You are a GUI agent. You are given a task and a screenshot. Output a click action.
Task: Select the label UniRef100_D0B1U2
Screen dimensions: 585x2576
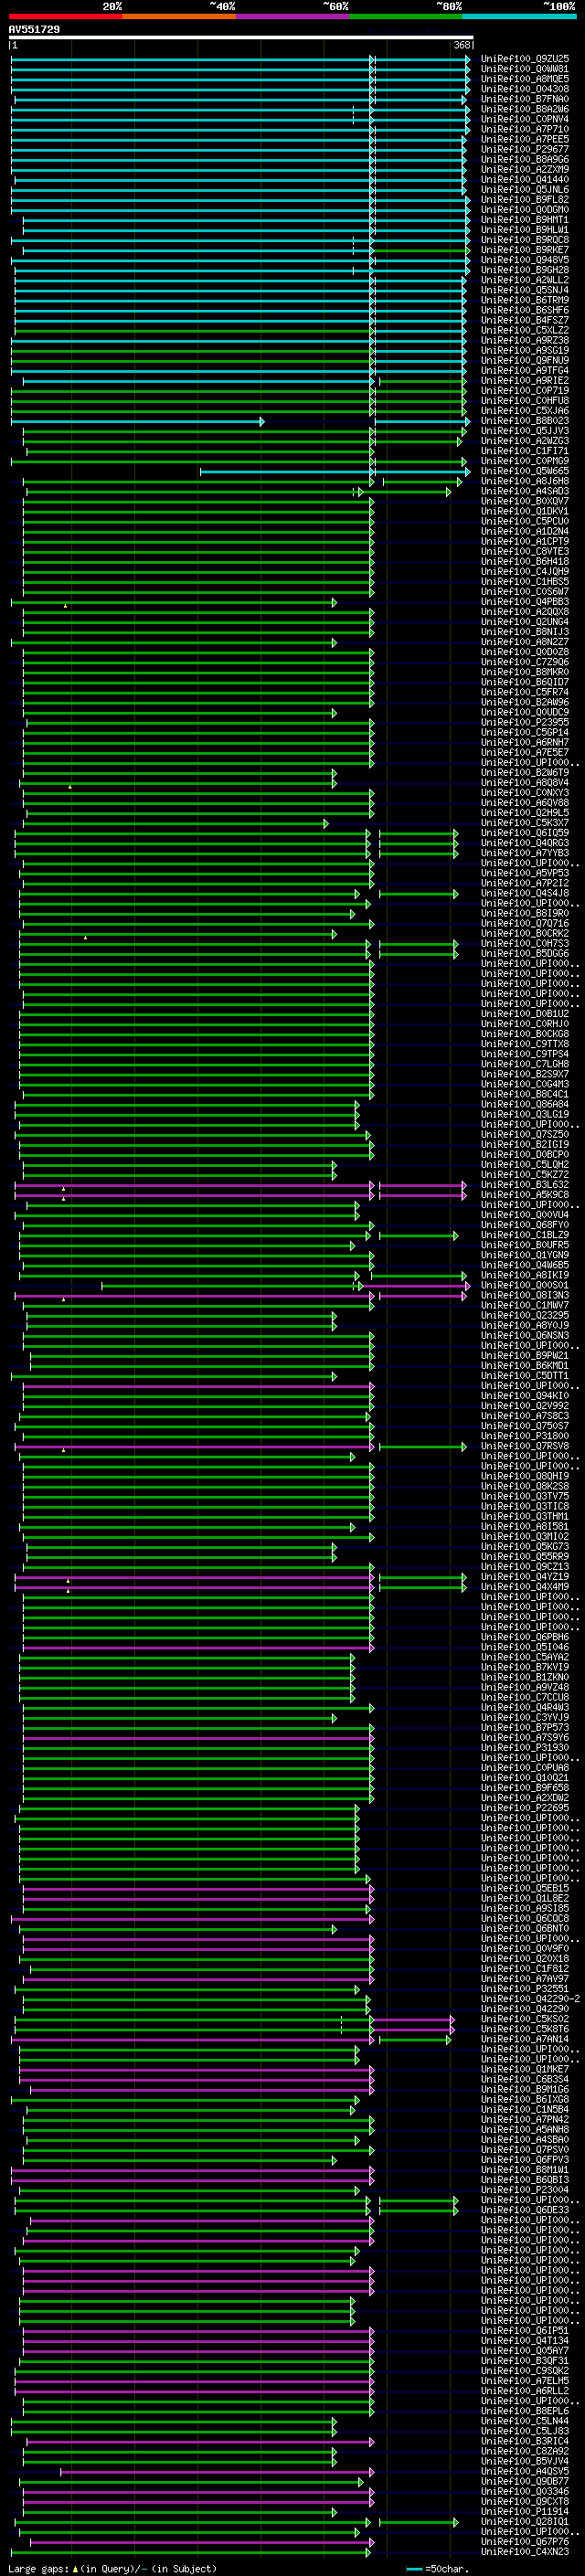(x=525, y=1014)
